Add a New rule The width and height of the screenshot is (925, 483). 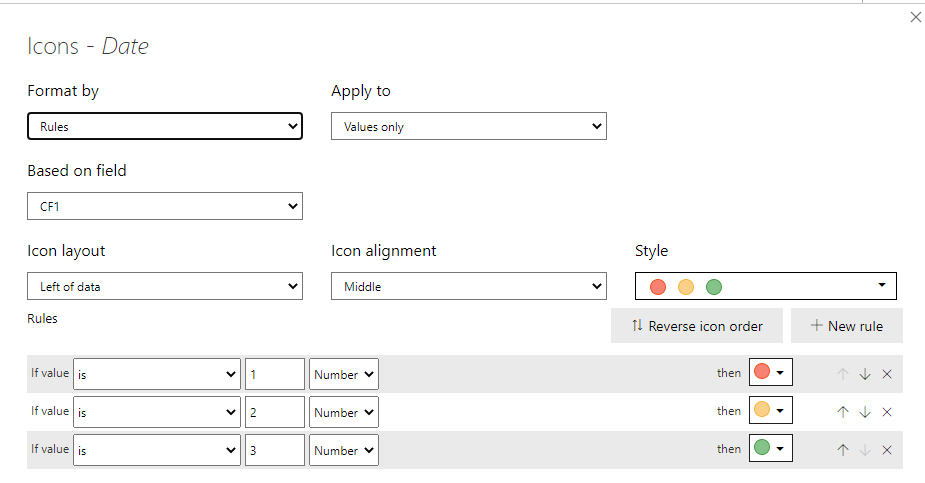[x=847, y=326]
